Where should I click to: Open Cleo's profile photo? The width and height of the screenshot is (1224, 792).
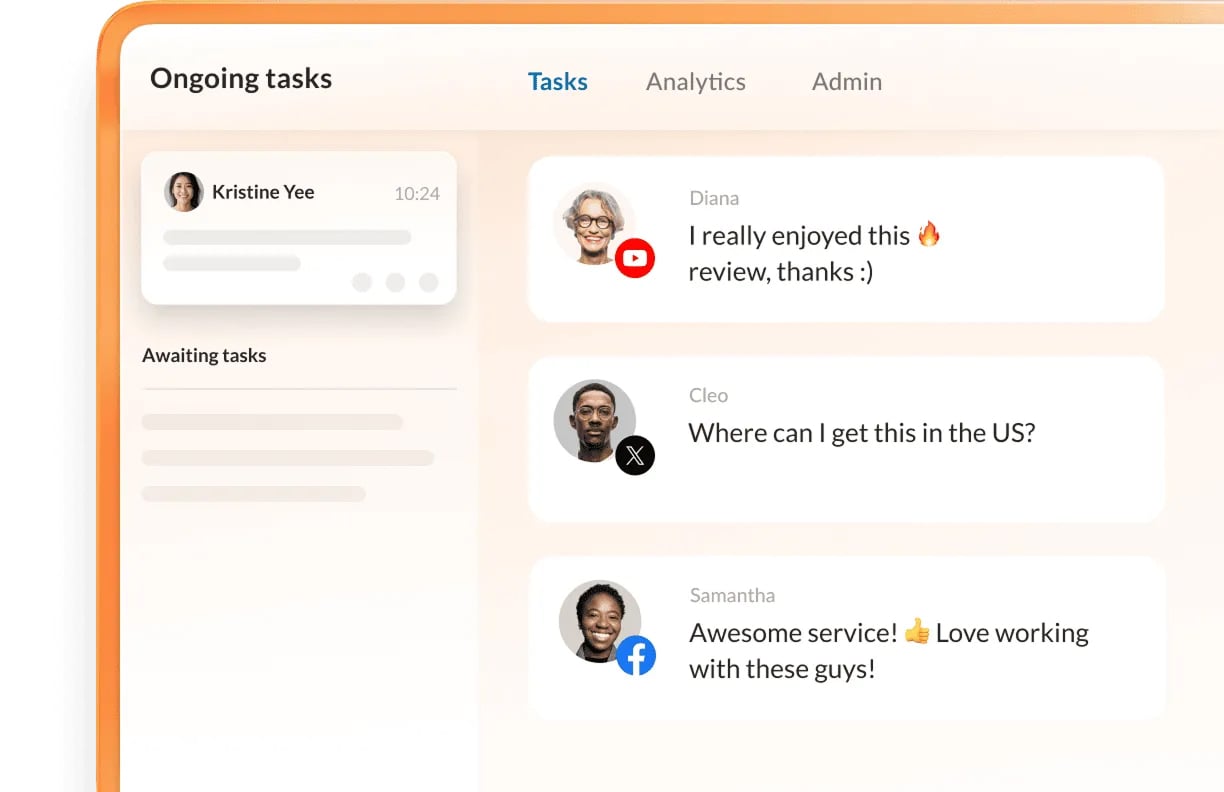point(594,420)
